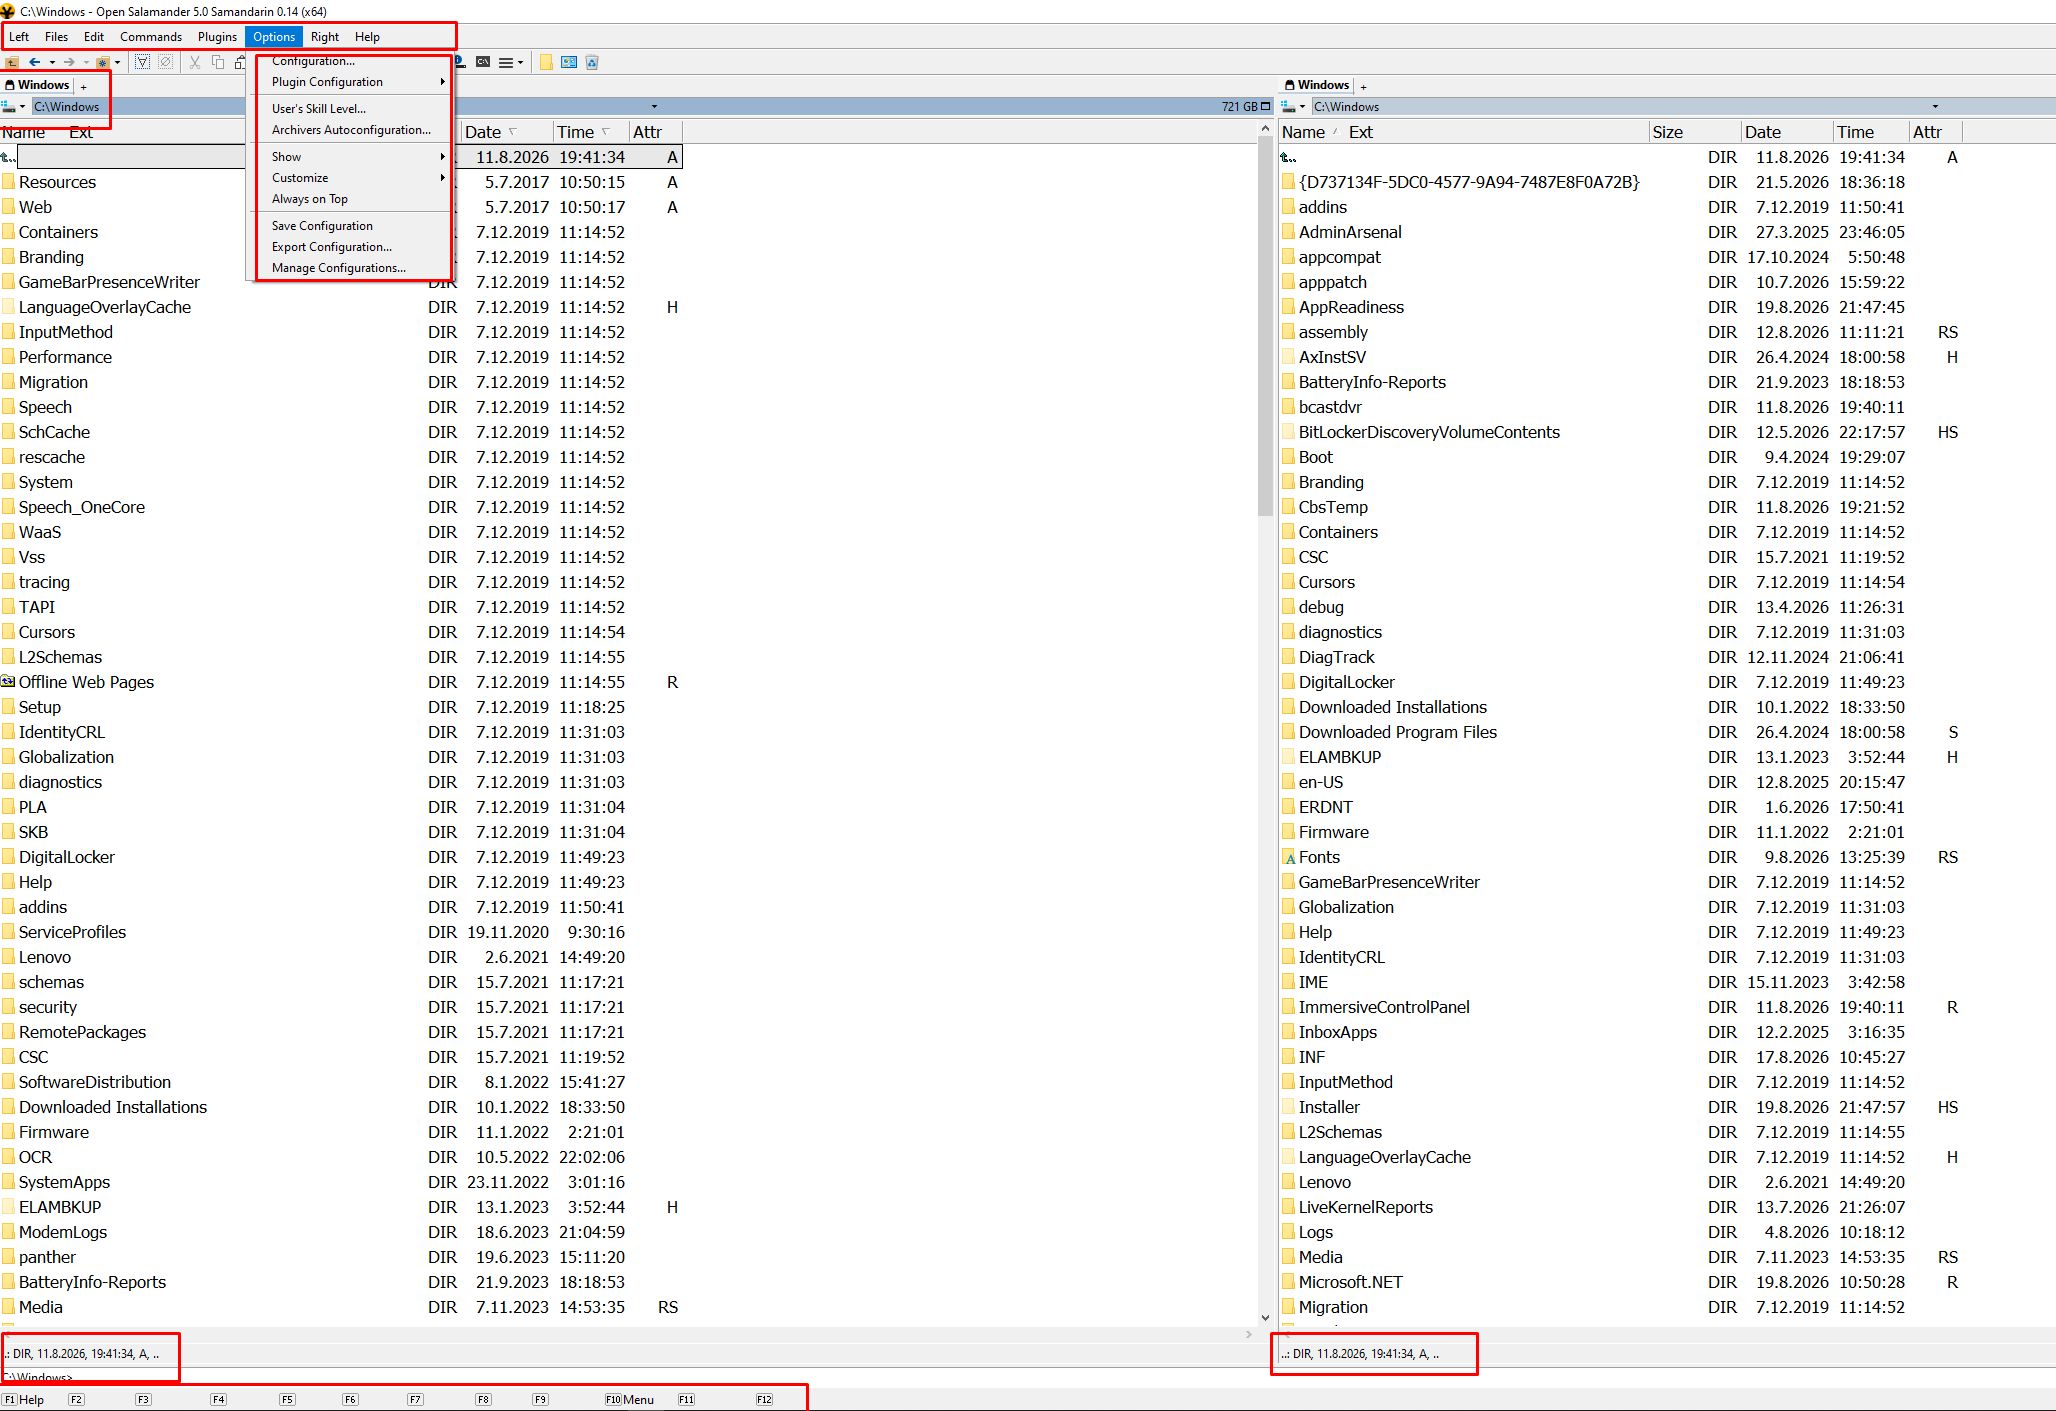This screenshot has height=1411, width=2056.
Task: Click the F5 function key button
Action: (288, 1399)
